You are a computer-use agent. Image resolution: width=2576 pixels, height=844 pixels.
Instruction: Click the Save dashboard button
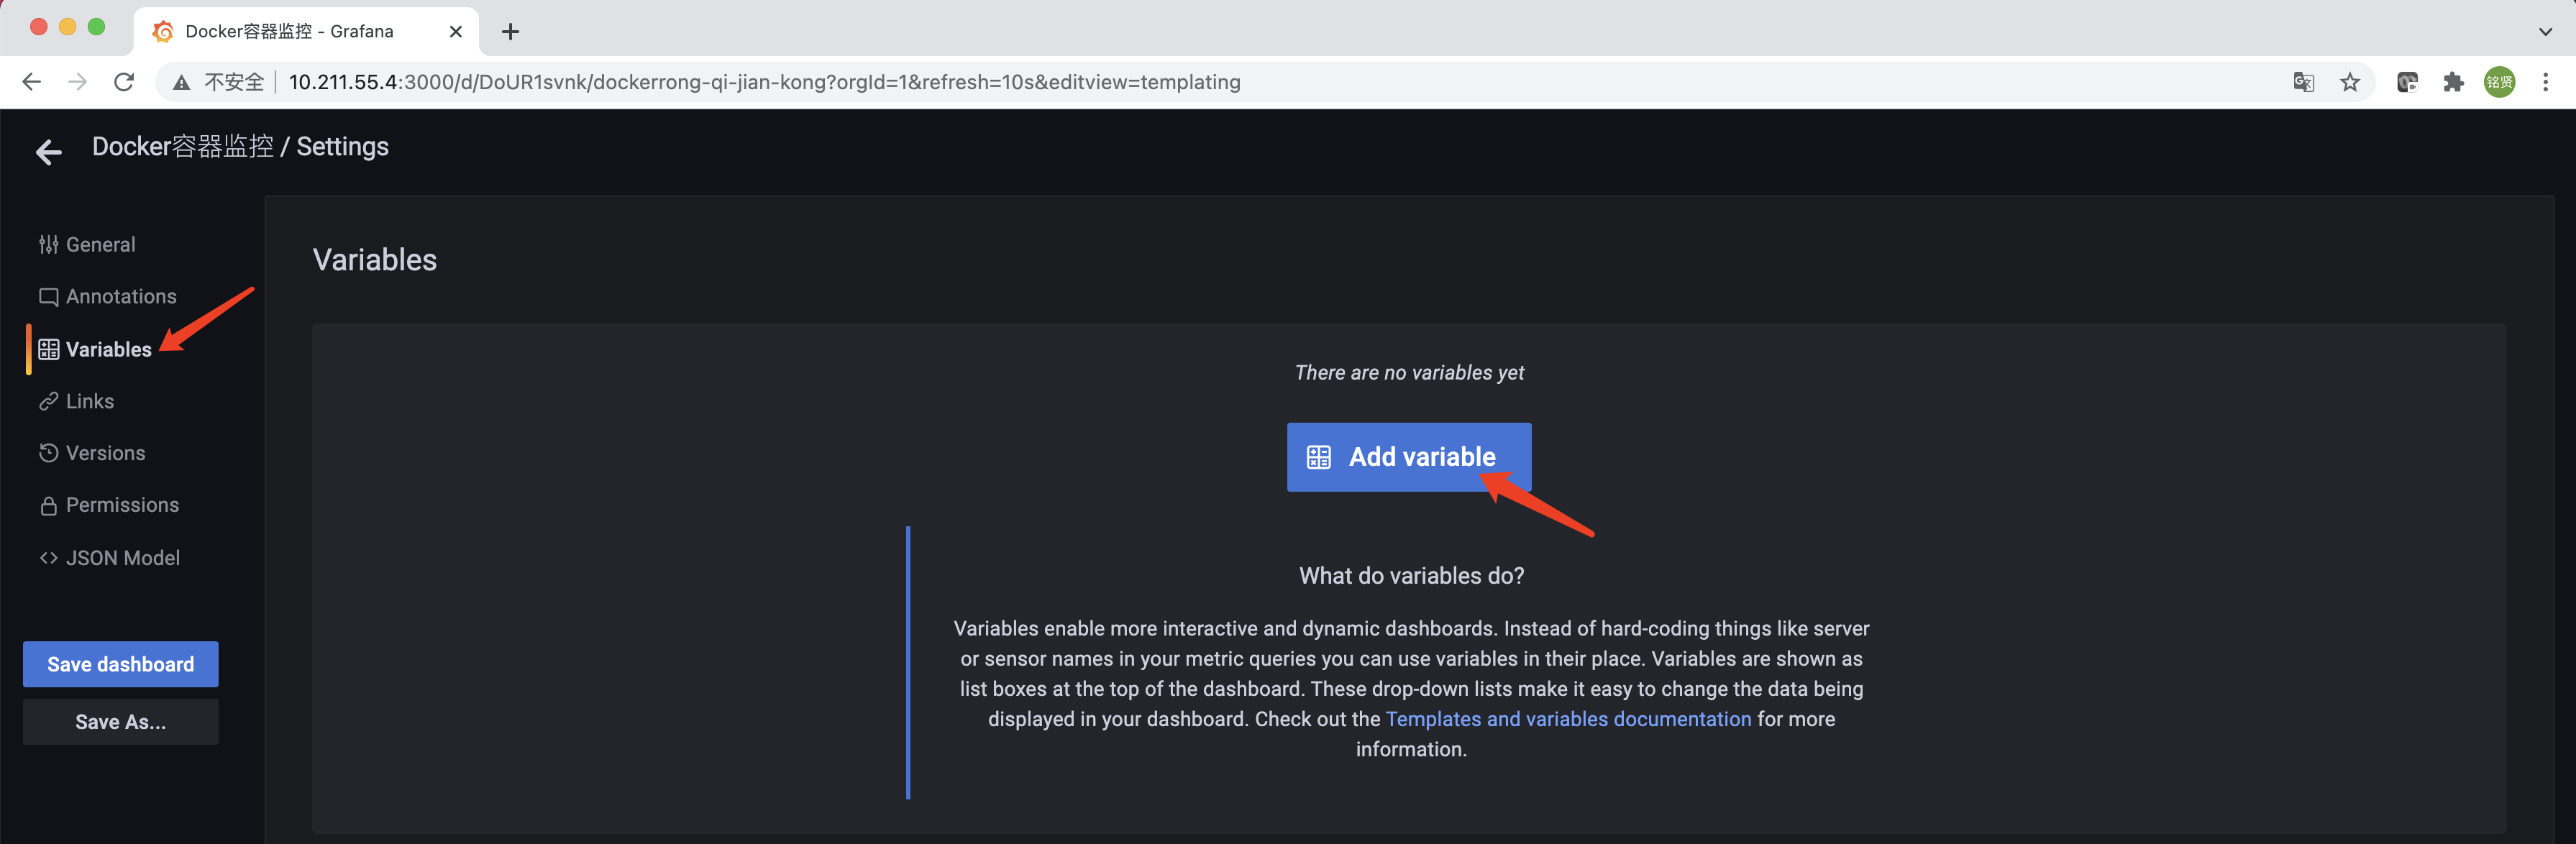pos(120,664)
